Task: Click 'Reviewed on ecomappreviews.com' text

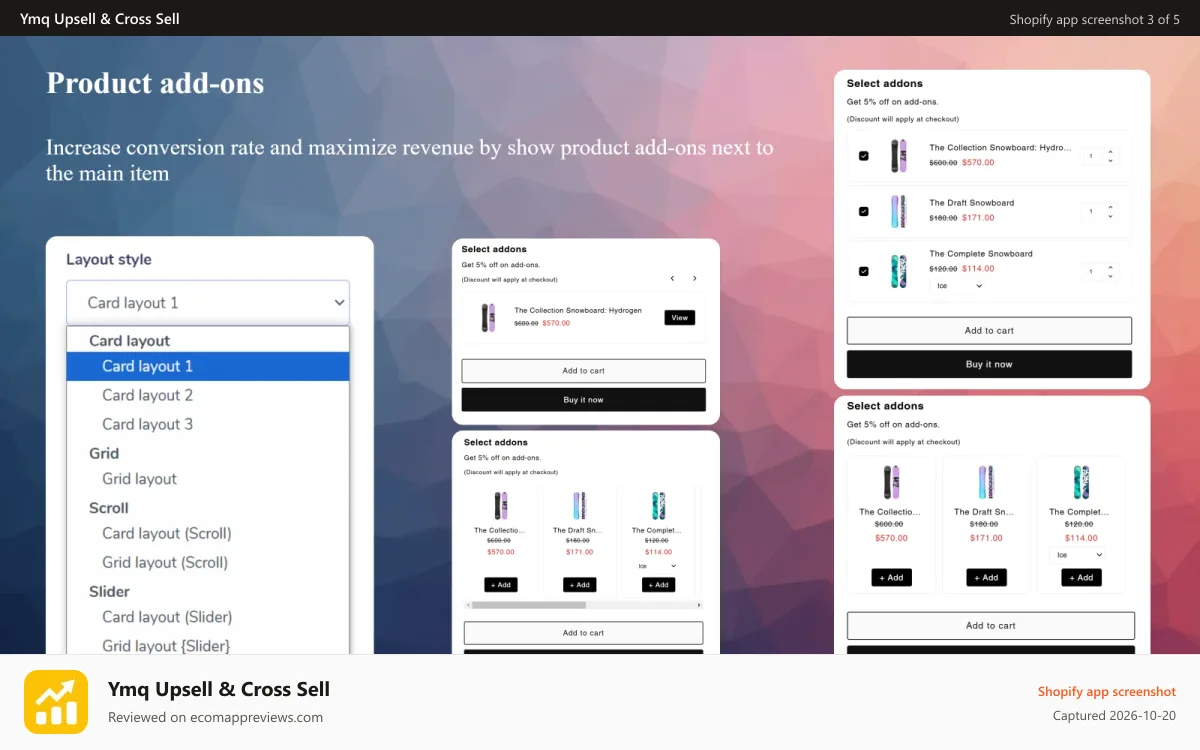Action: pyautogui.click(x=216, y=717)
